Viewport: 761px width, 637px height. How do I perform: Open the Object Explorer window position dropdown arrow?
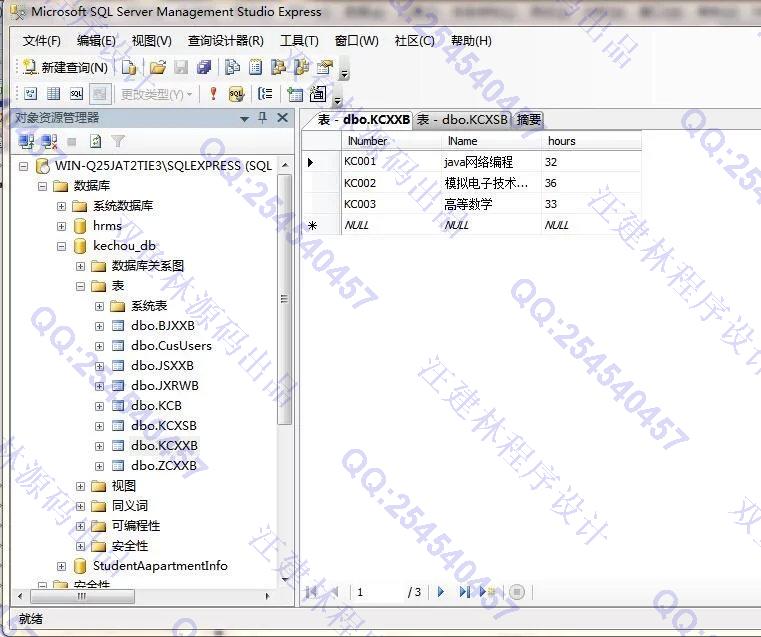[x=245, y=118]
